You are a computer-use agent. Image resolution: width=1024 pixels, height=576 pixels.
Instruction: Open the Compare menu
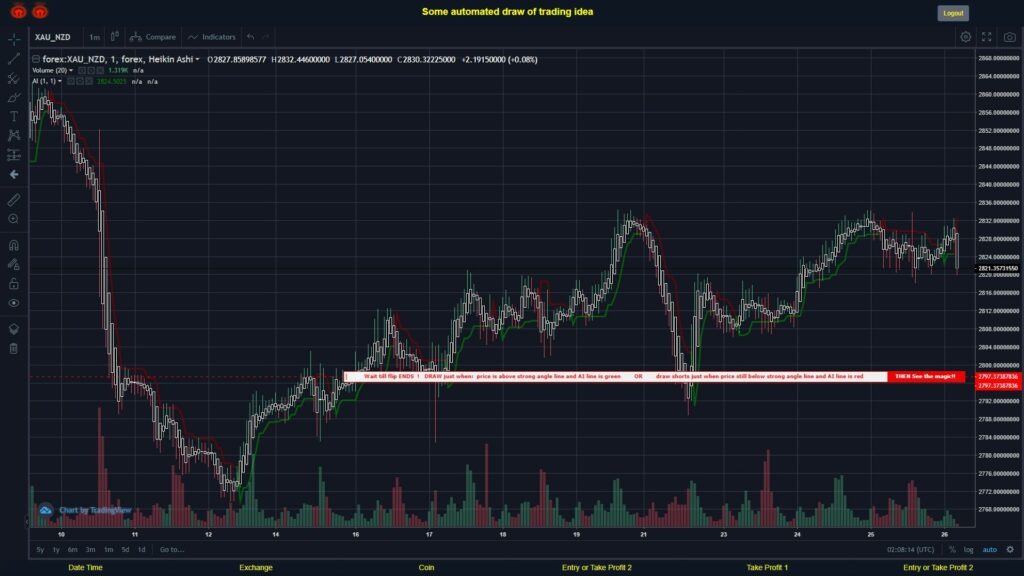[161, 36]
